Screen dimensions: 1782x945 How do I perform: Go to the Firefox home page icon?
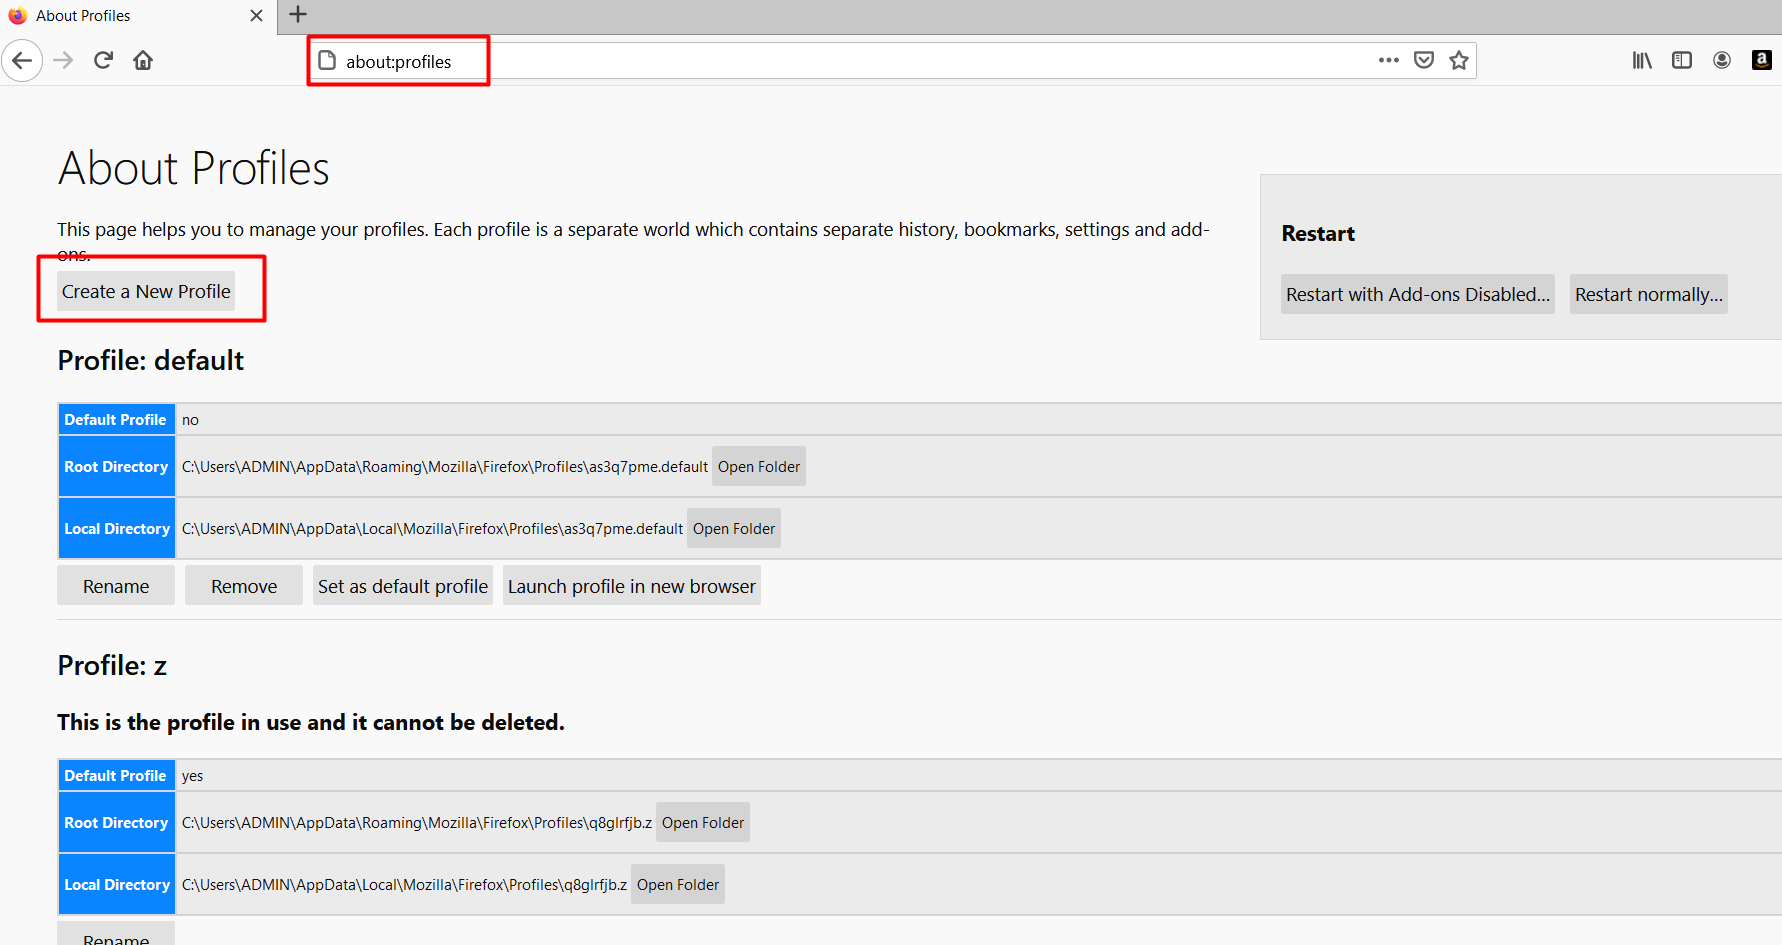tap(143, 61)
